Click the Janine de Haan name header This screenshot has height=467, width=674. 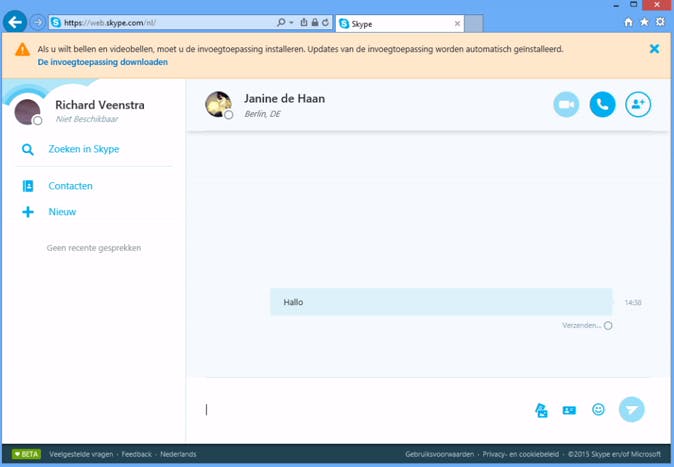click(x=285, y=98)
